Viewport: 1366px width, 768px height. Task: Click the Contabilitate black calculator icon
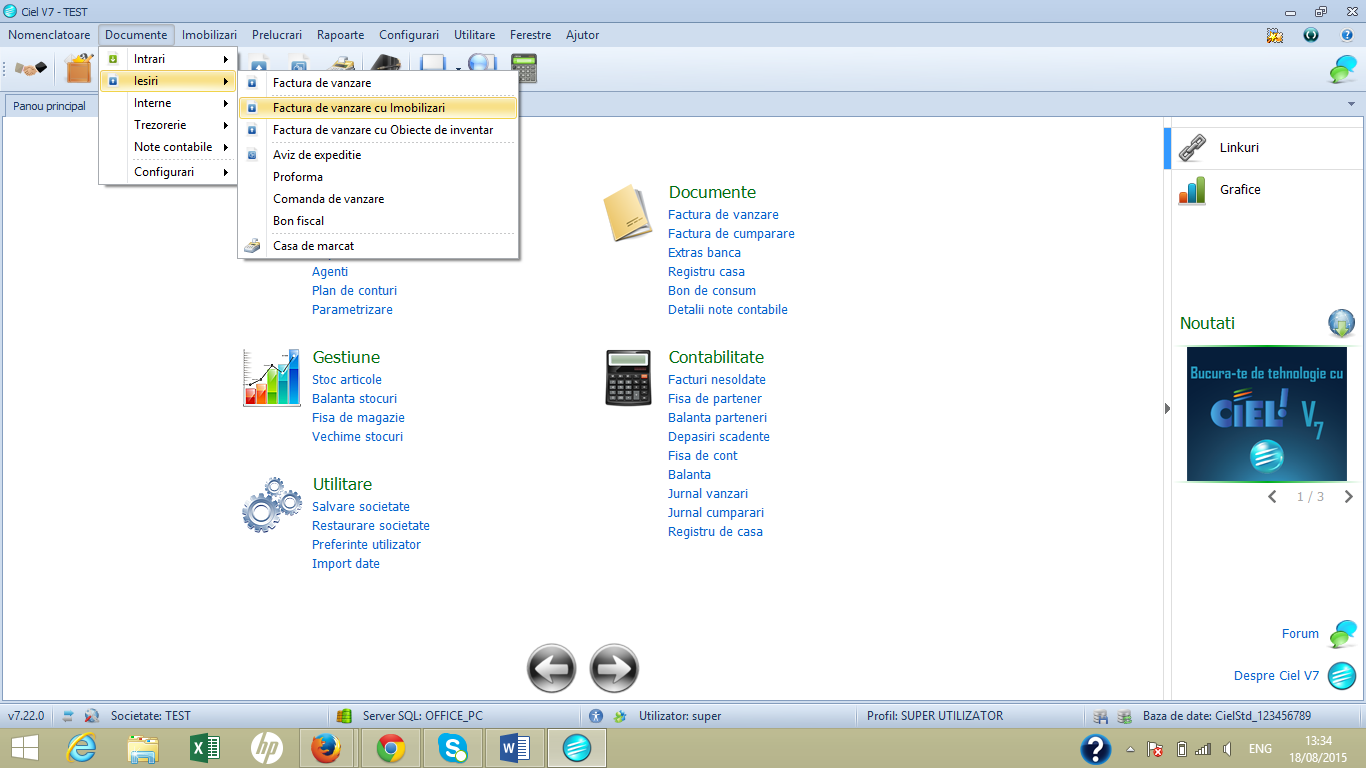coord(628,378)
